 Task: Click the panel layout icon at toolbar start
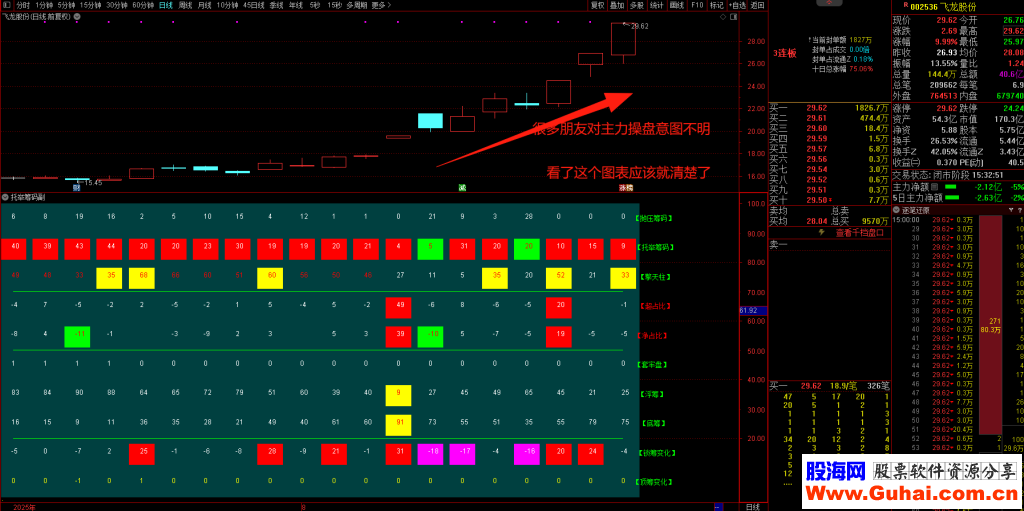point(6,5)
